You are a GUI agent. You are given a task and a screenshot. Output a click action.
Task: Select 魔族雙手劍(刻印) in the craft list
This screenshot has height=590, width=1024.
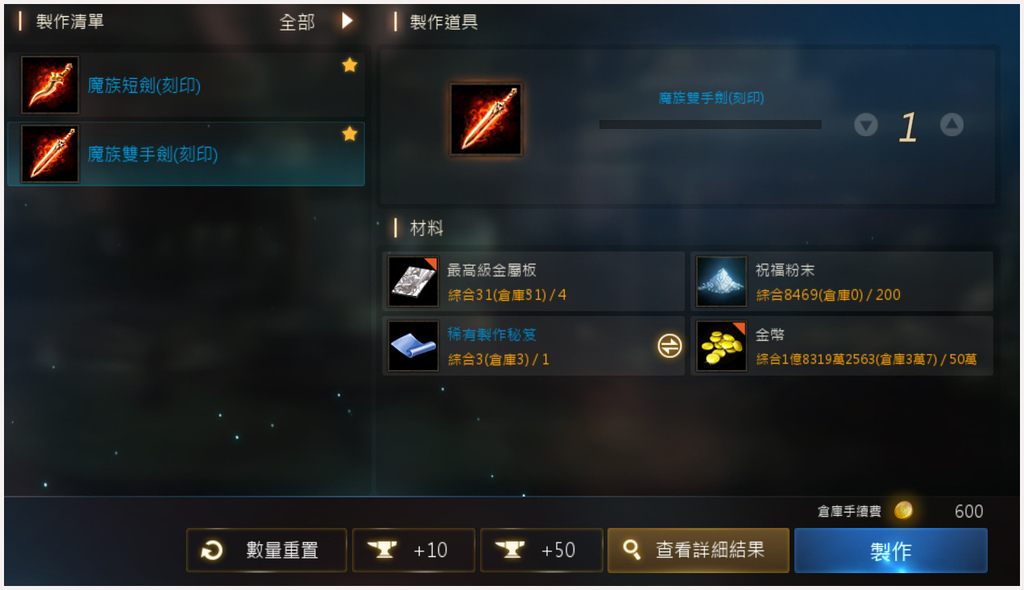tap(186, 154)
